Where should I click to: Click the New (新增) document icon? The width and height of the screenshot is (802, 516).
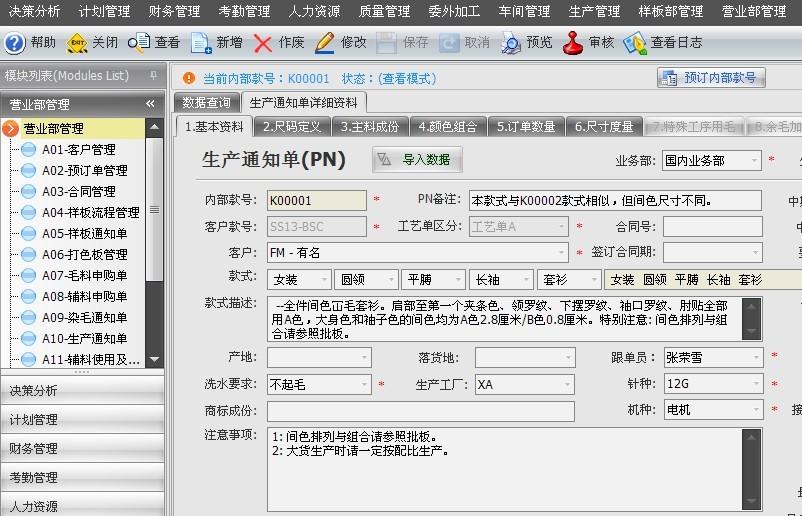coord(201,43)
